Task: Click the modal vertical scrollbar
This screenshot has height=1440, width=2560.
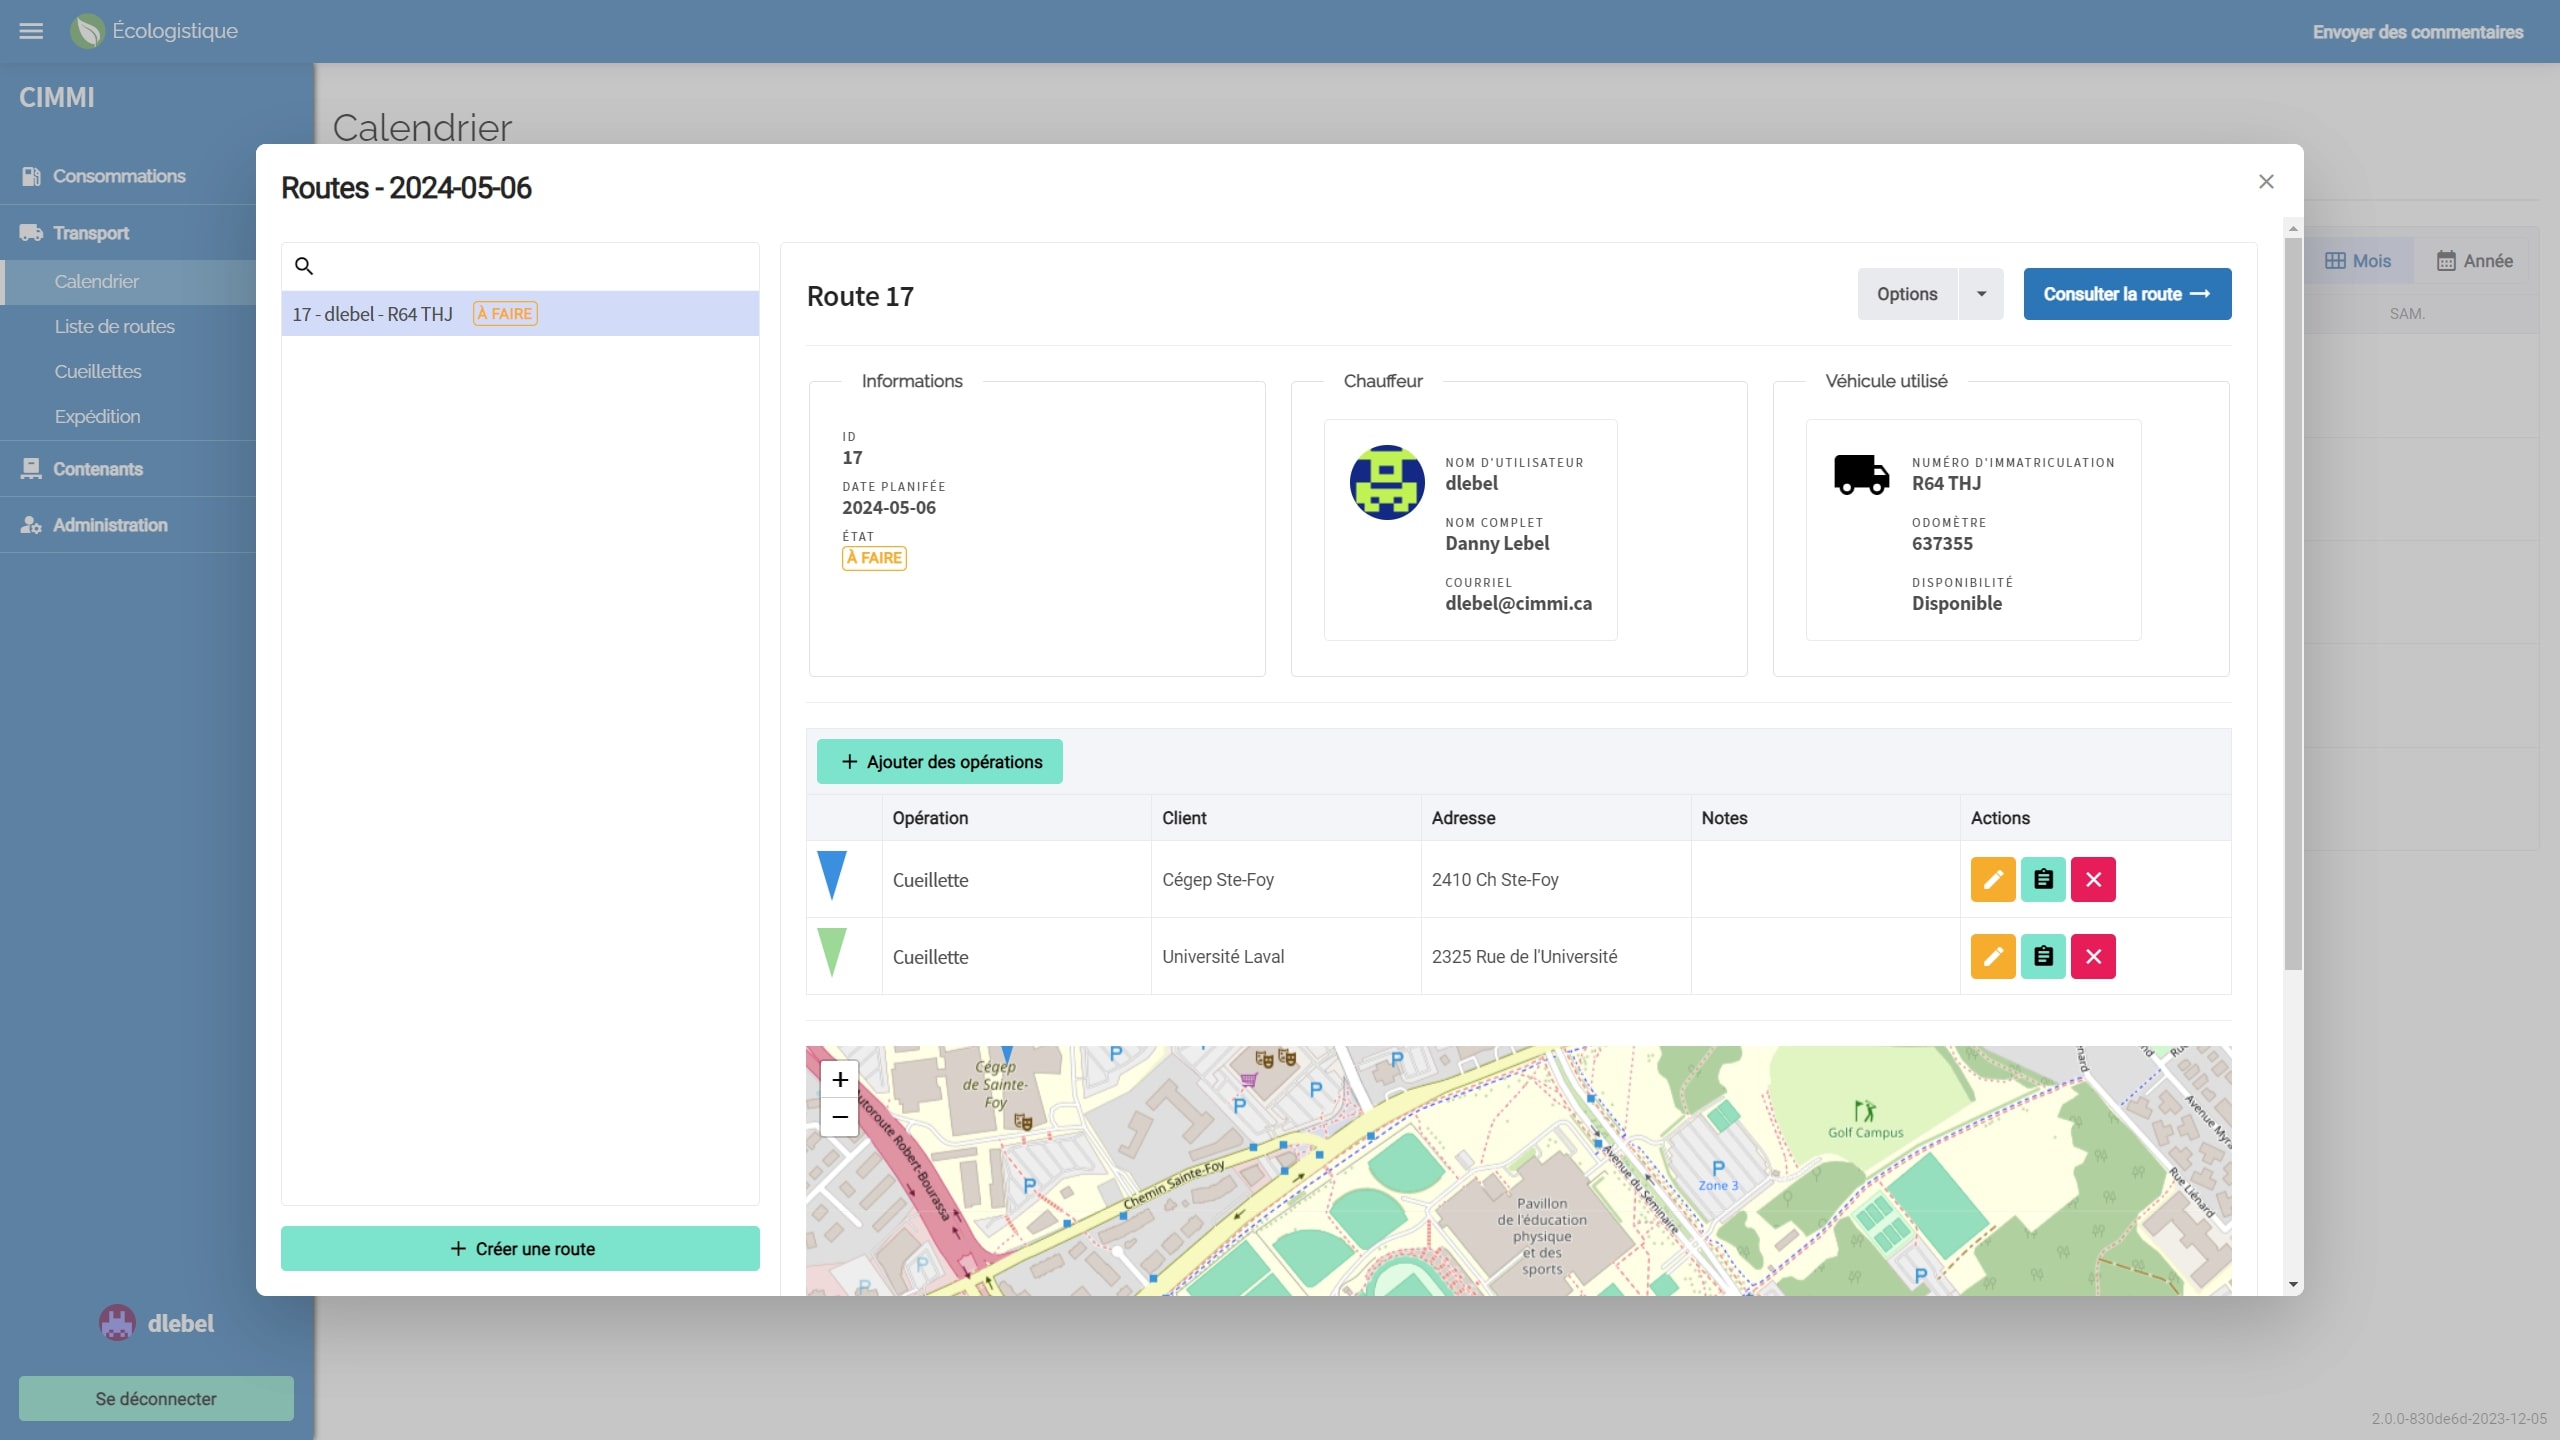Action: pyautogui.click(x=2293, y=600)
